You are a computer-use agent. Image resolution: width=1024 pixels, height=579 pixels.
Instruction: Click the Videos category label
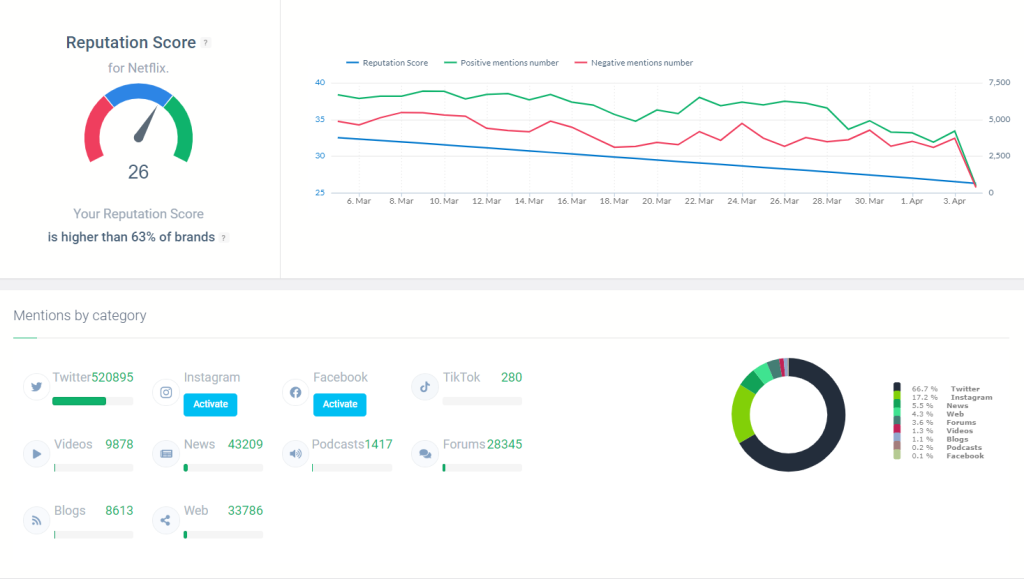73,445
